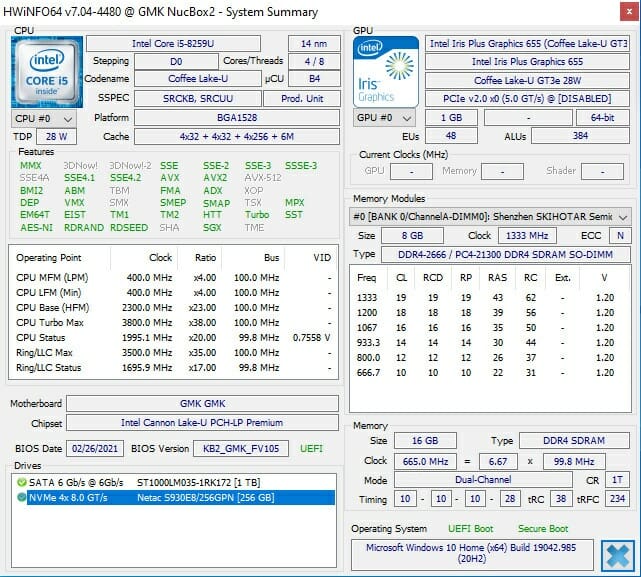Click the DDR4 SDRAM memory type field

tap(574, 441)
